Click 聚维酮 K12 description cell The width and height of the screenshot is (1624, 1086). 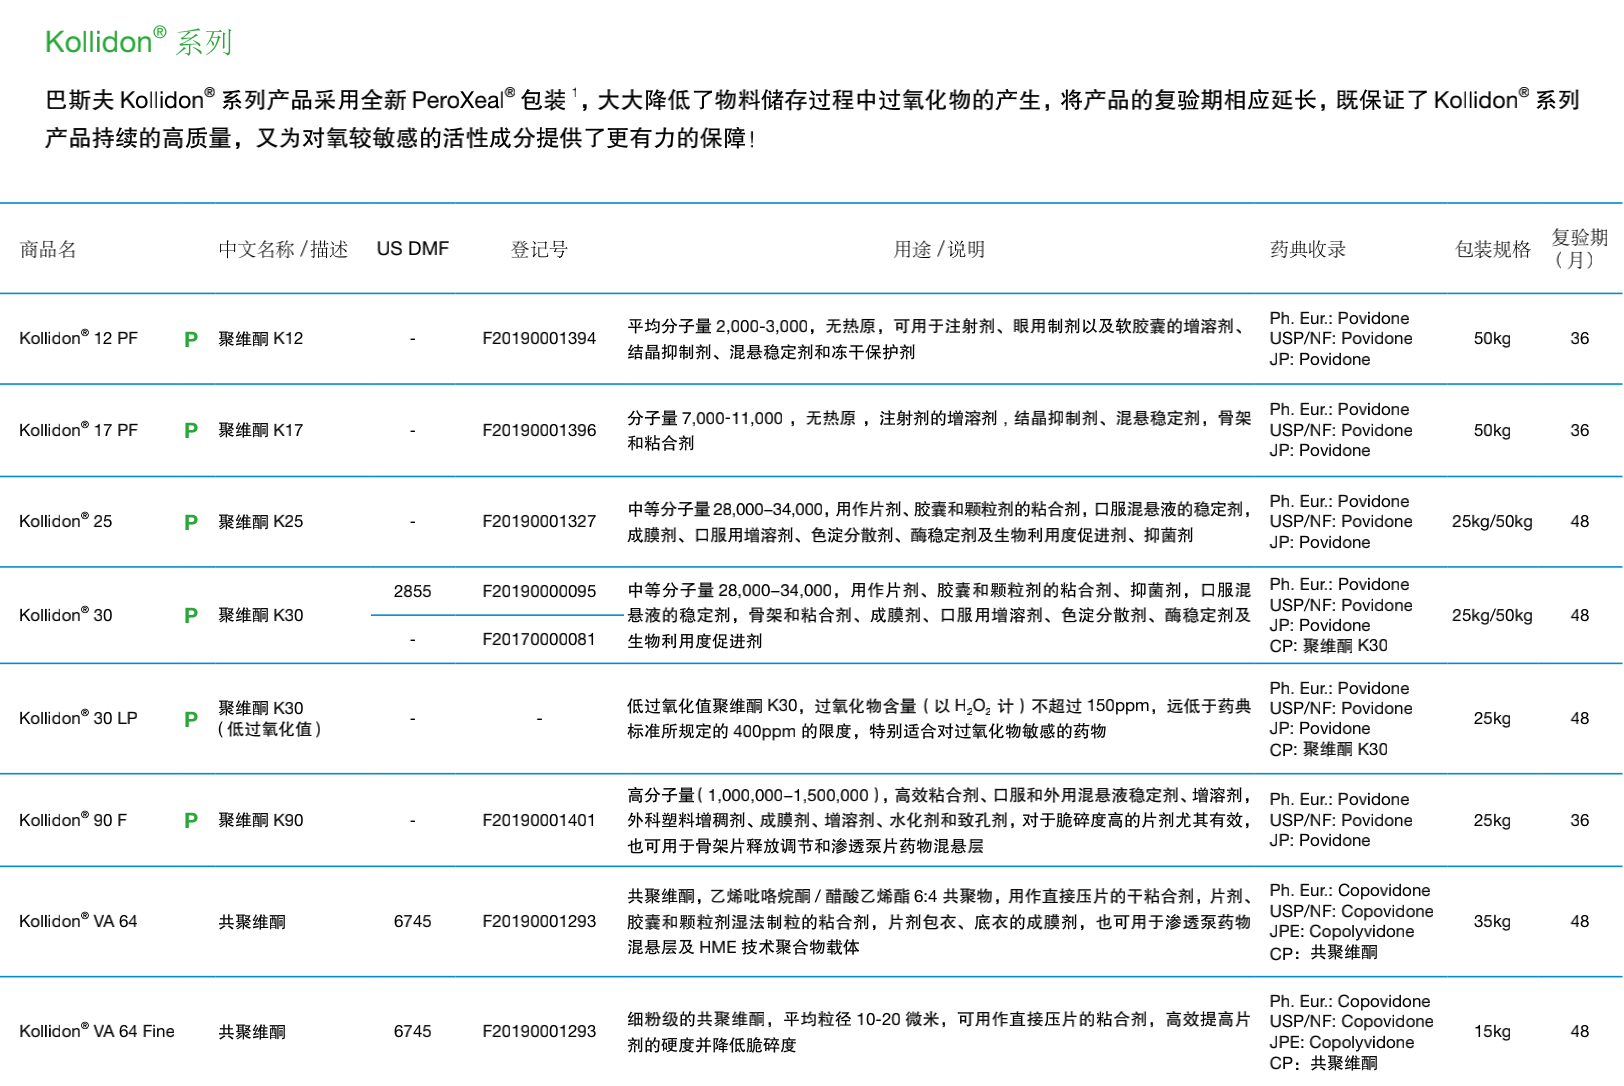click(261, 338)
